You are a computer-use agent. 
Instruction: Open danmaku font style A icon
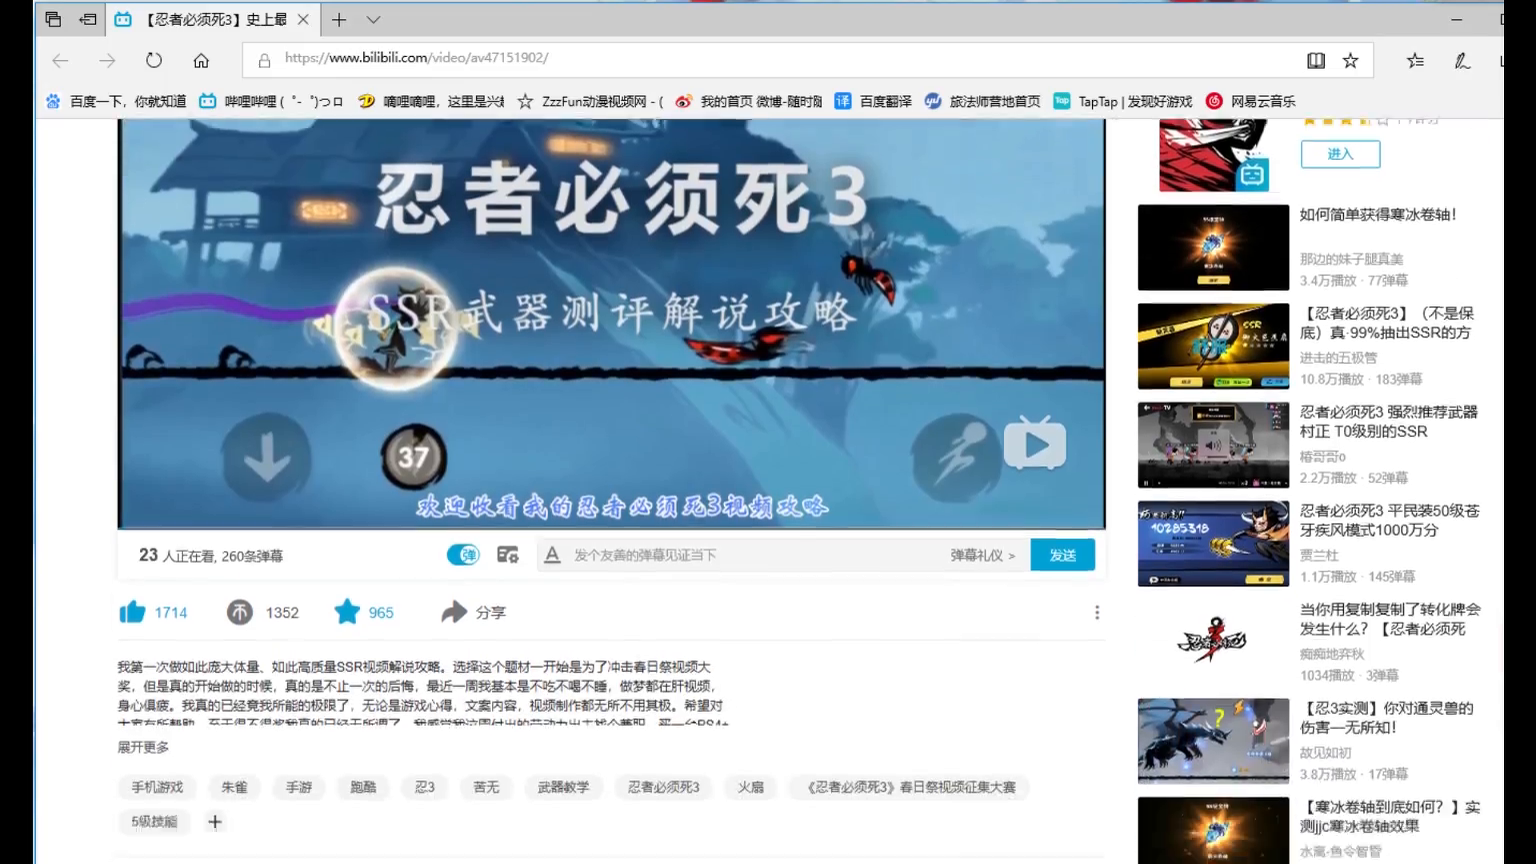(x=552, y=555)
